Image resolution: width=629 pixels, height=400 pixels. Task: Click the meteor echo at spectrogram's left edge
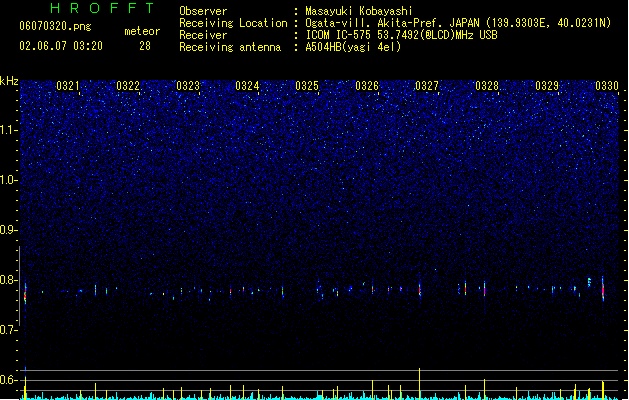25,294
